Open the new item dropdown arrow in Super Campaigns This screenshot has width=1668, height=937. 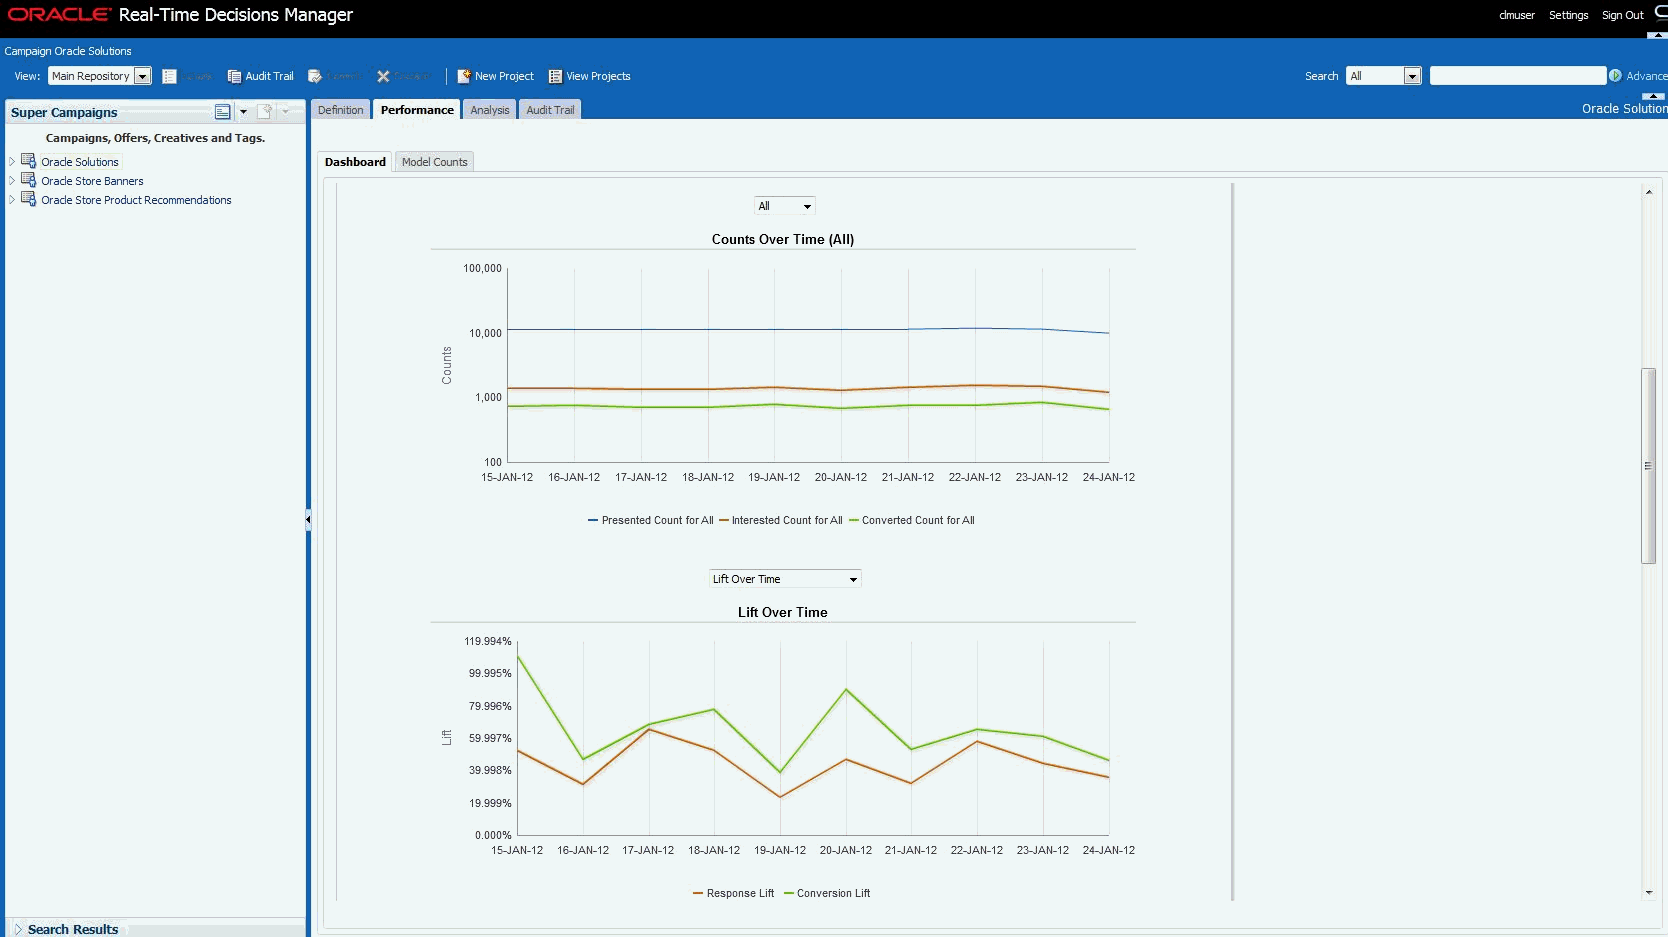[x=286, y=112]
